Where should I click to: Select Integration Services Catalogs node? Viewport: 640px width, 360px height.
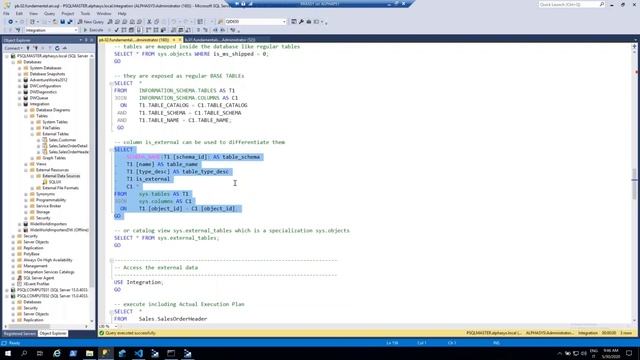[49, 272]
